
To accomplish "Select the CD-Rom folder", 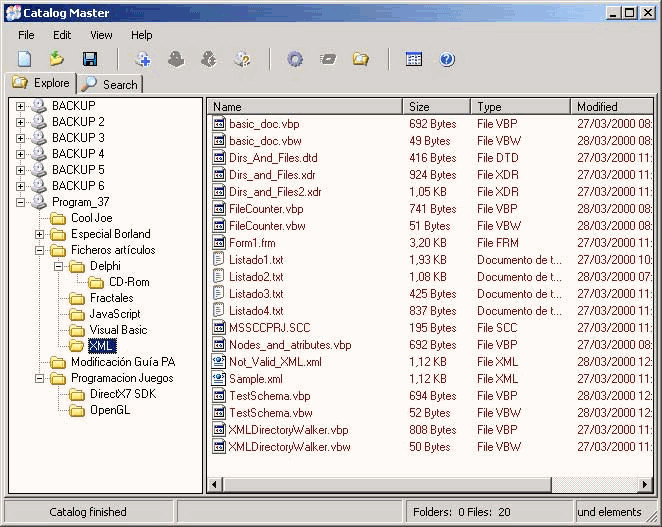I will [129, 282].
